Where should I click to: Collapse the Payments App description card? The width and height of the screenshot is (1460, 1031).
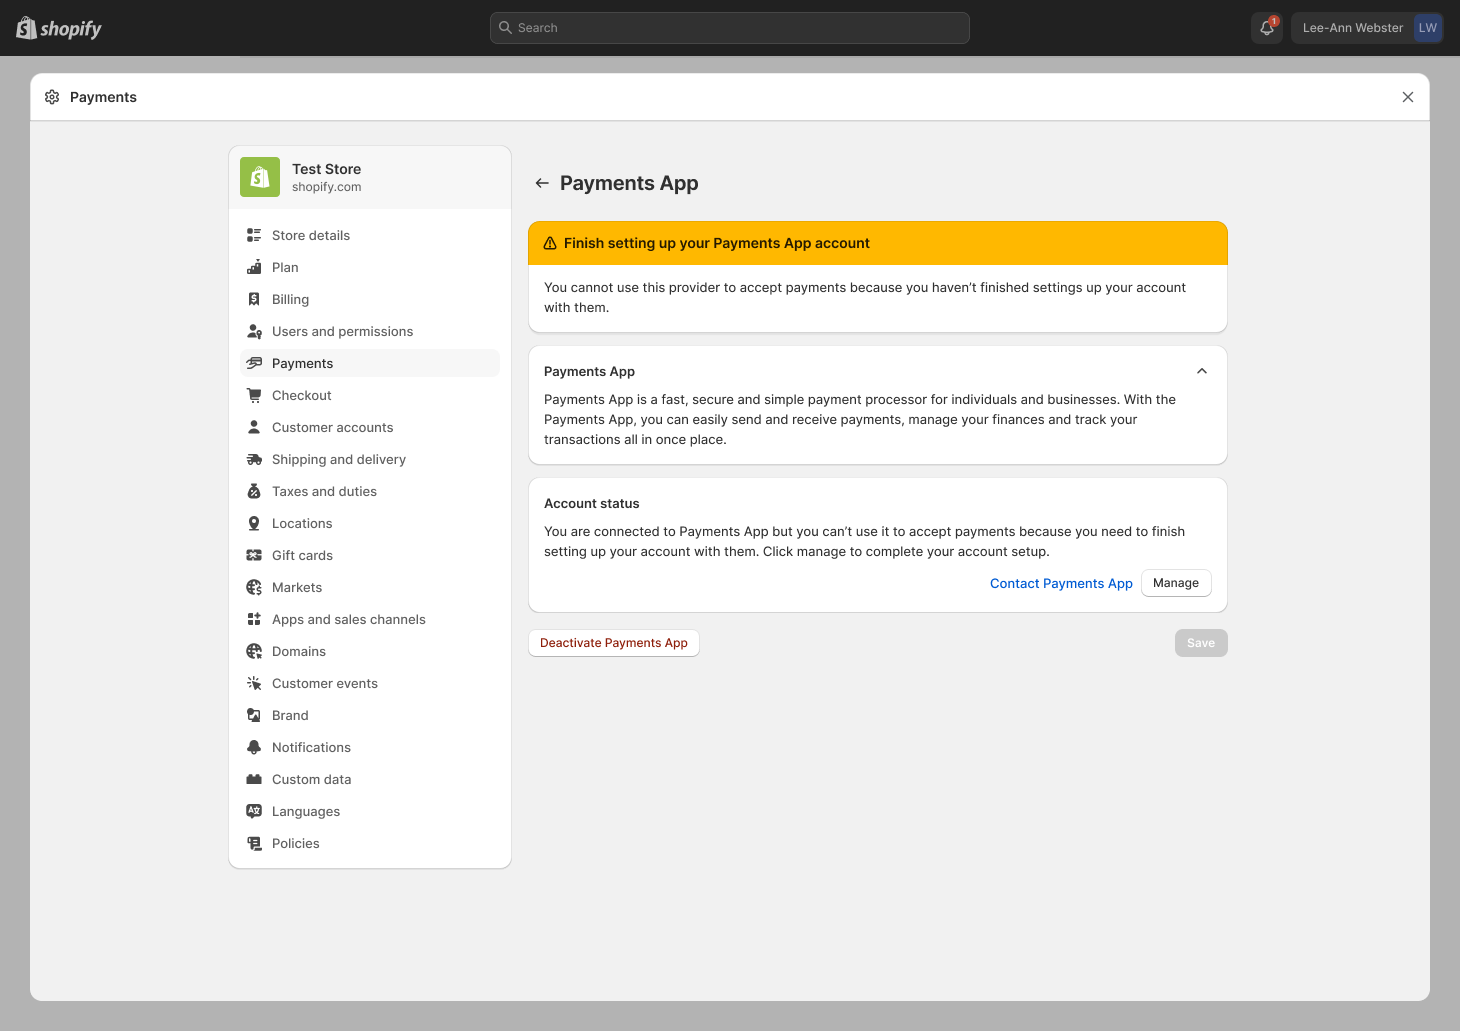[x=1202, y=371]
